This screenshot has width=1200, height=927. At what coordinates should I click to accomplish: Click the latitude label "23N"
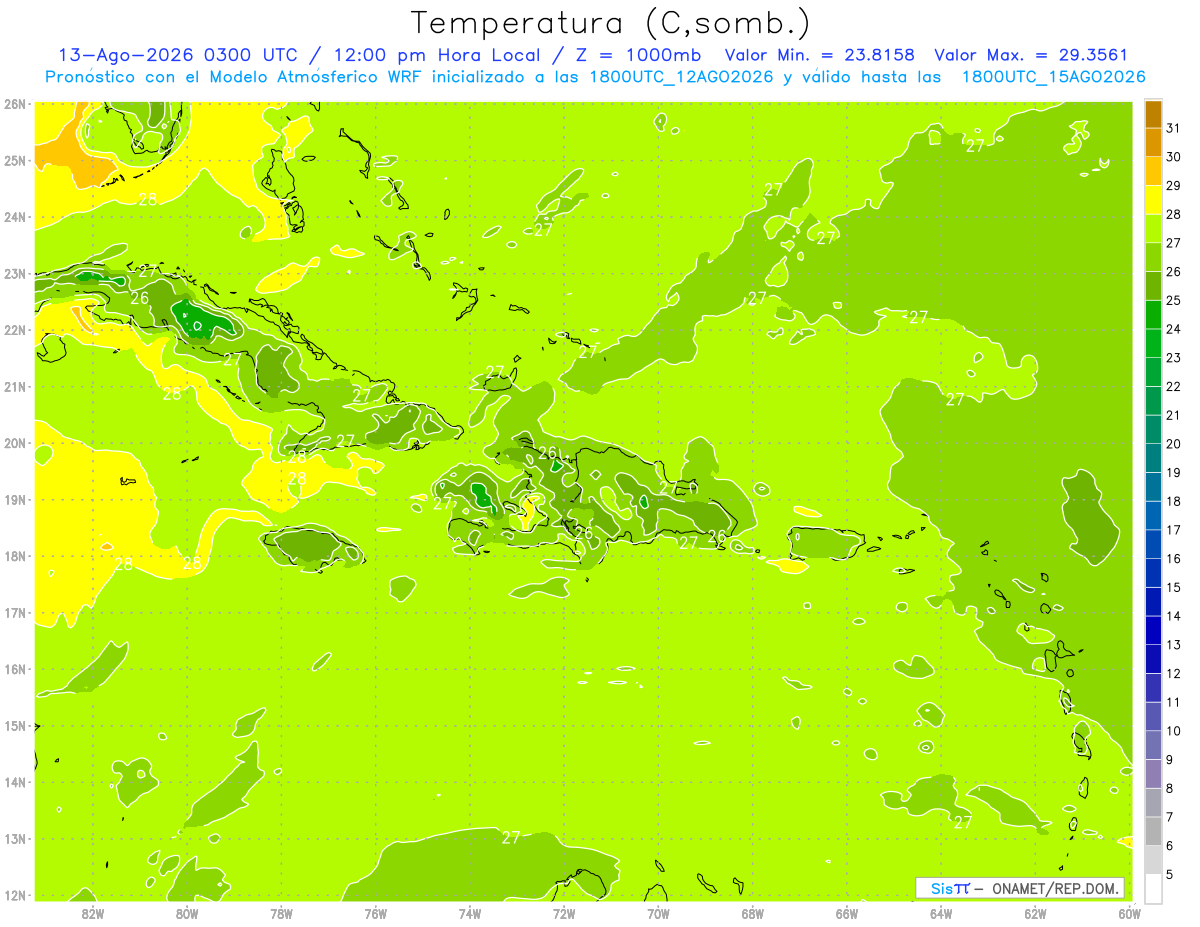click(15, 274)
